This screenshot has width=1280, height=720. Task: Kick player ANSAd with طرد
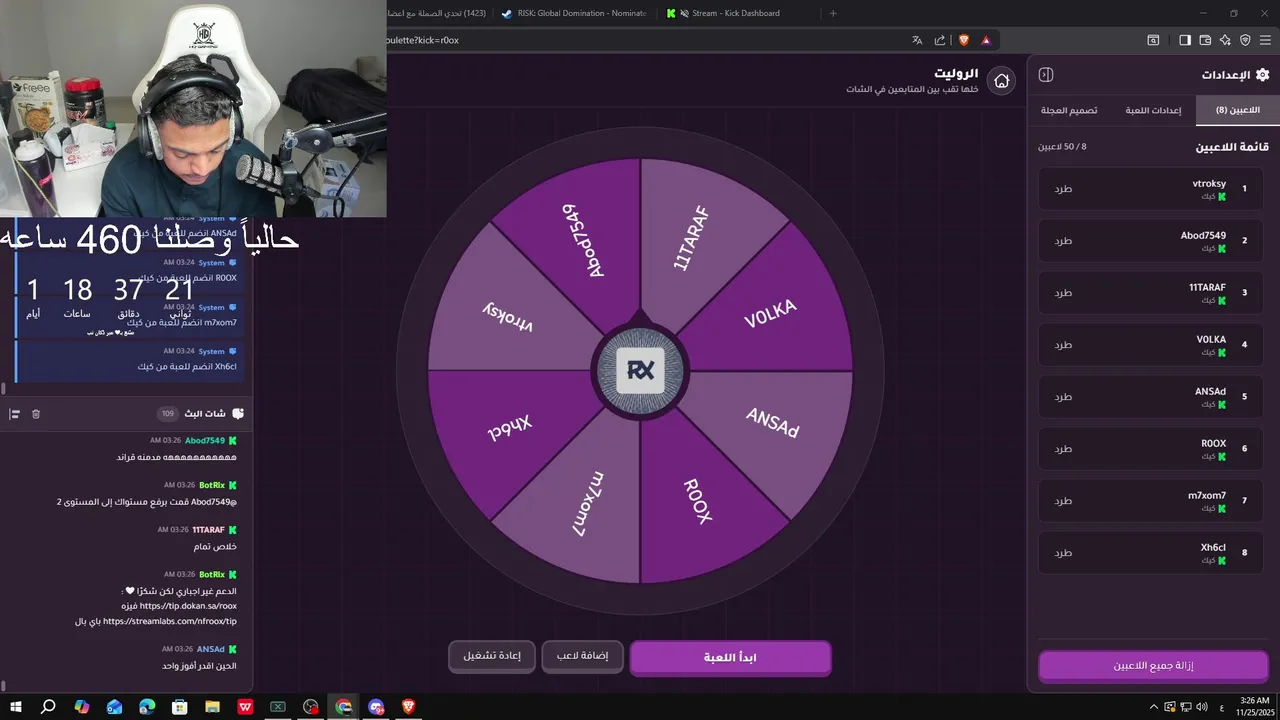point(1063,397)
